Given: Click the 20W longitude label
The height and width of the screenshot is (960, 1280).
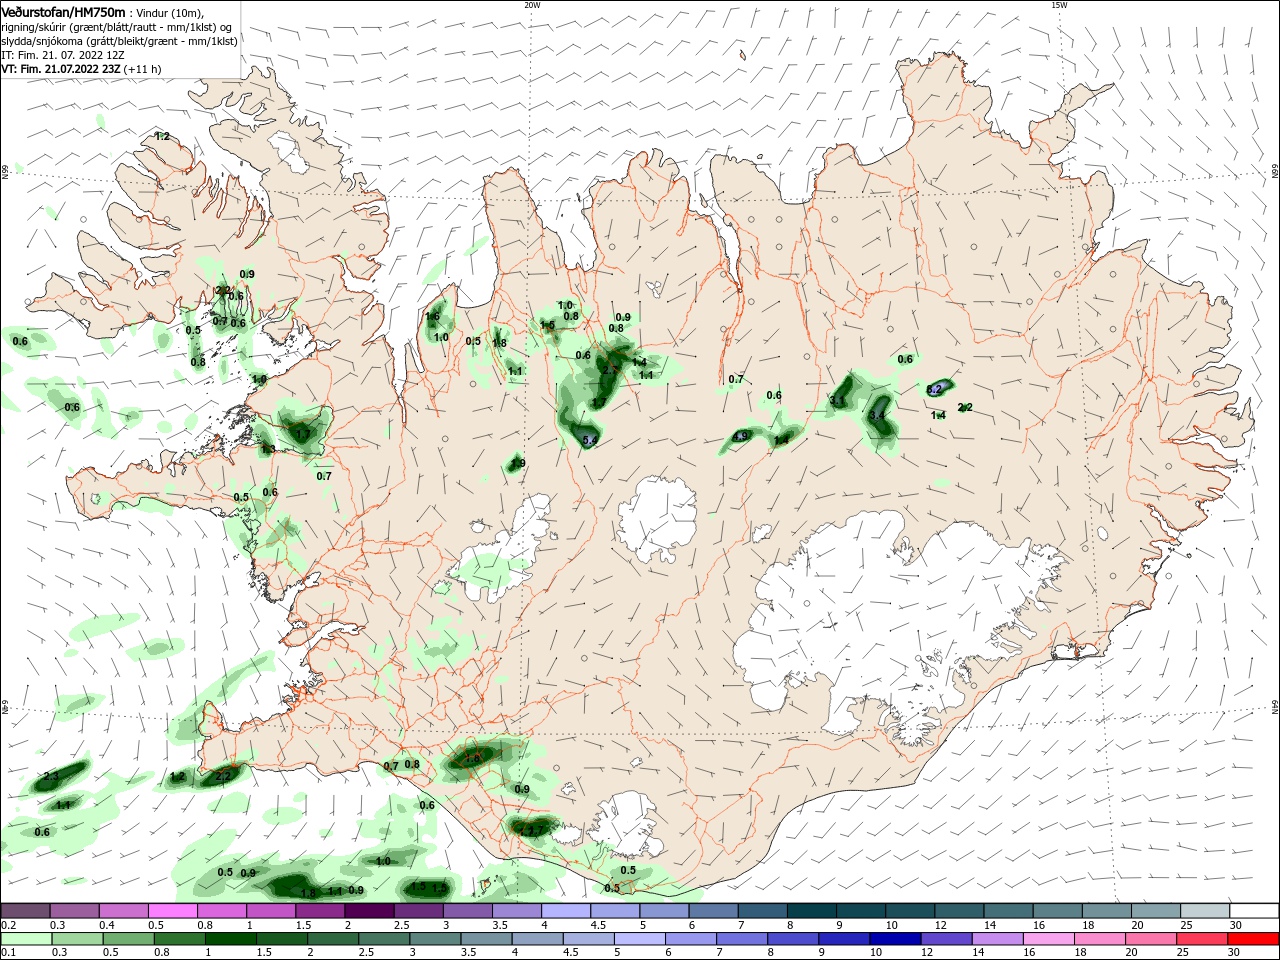Looking at the screenshot, I should 532,5.
